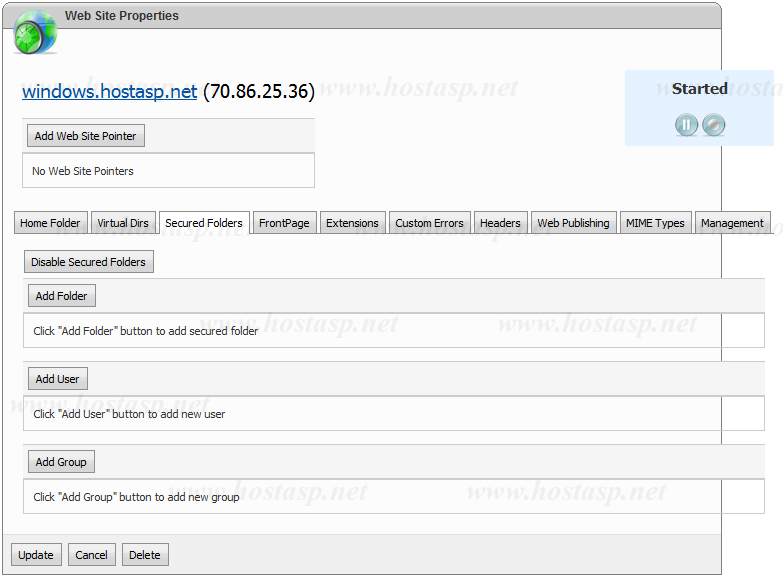Click the Add Group button
This screenshot has width=783, height=576.
click(61, 462)
